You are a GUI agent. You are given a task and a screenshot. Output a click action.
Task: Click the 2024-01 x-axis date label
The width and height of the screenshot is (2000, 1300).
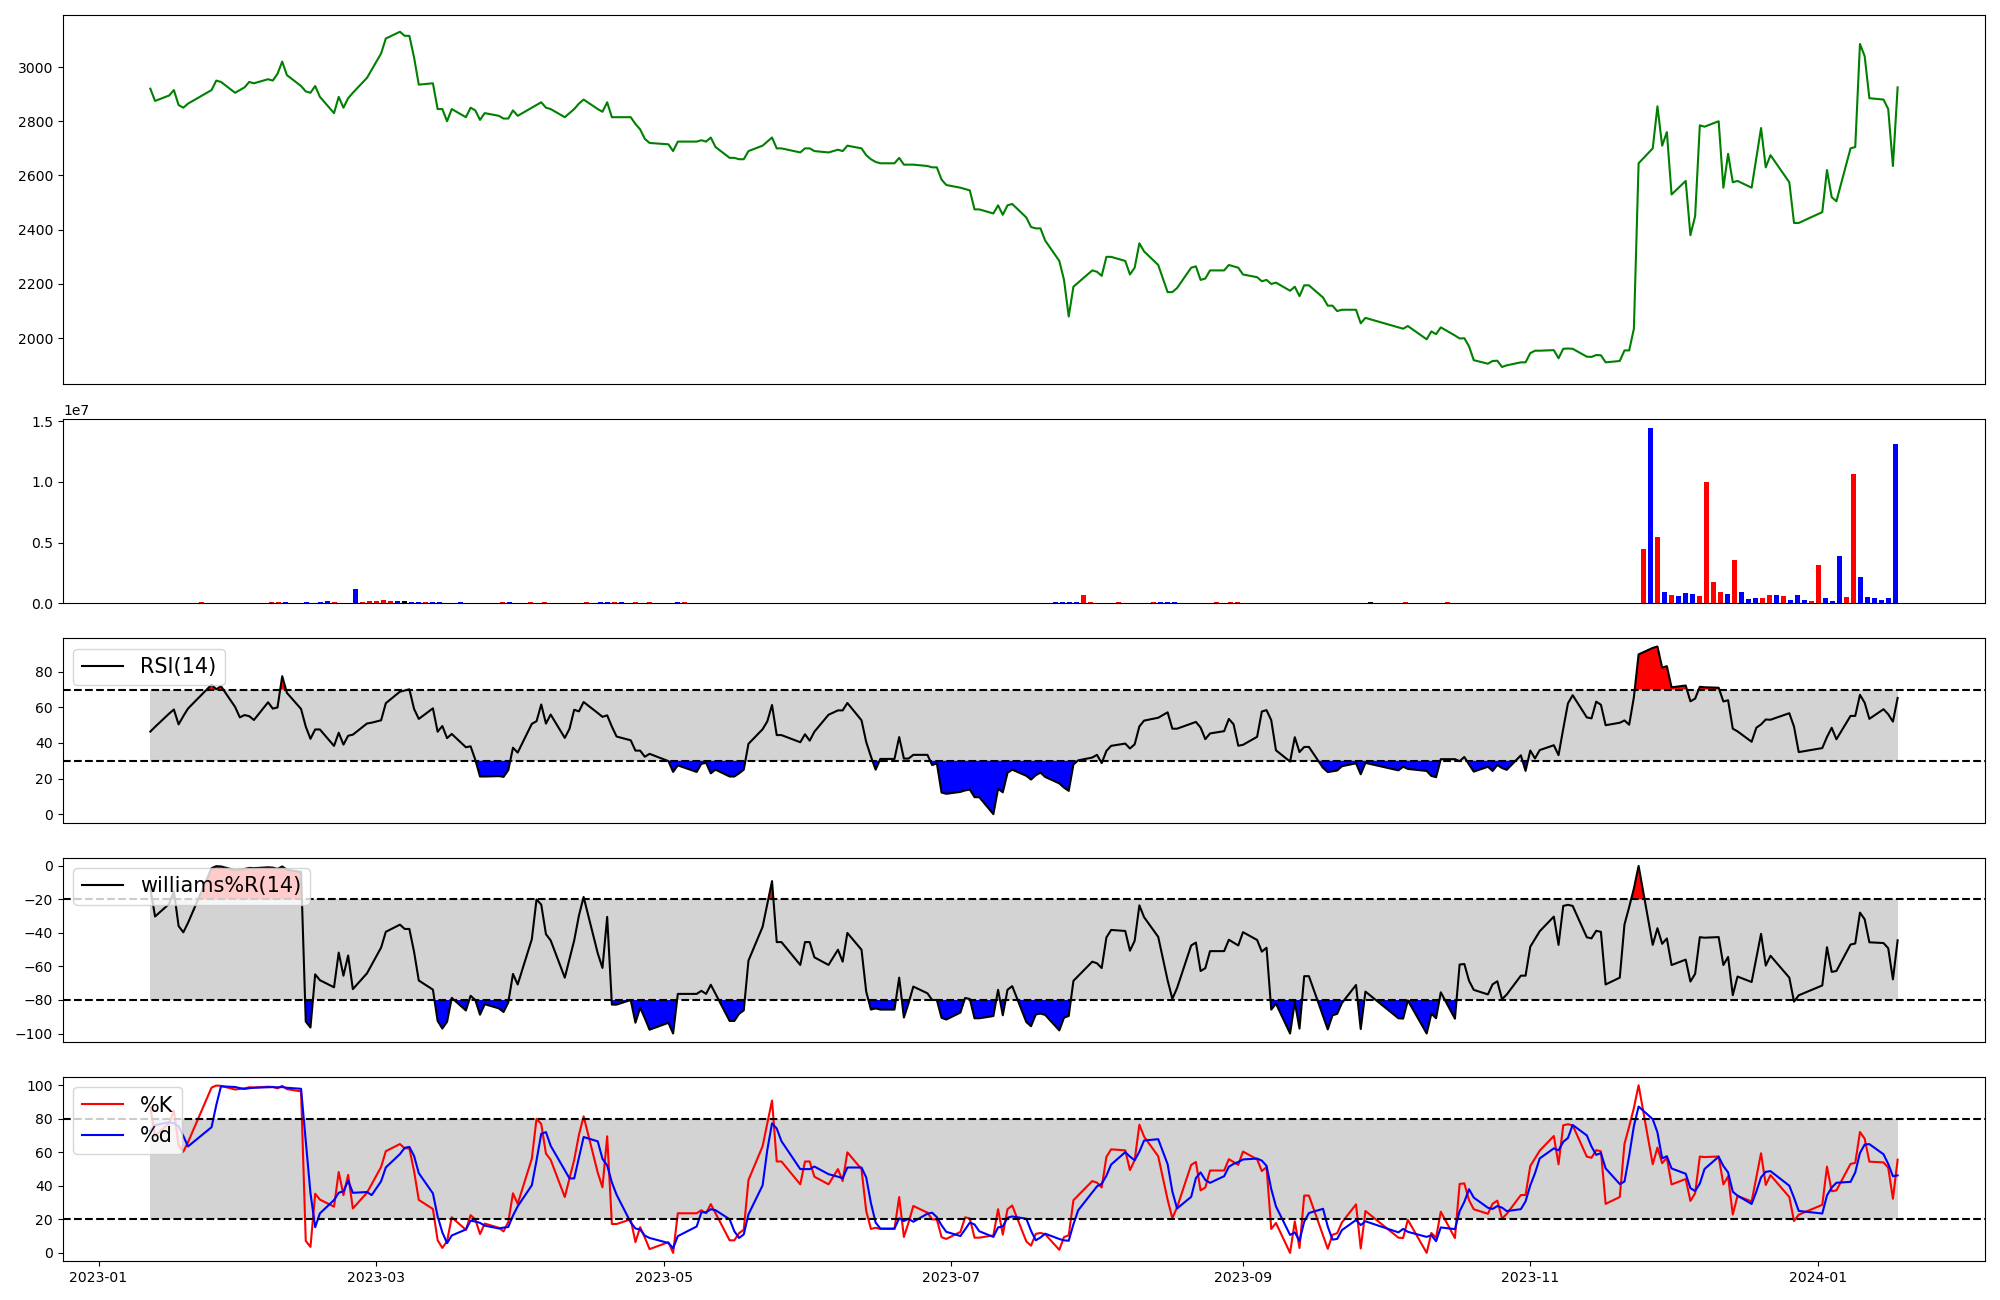1817,1277
